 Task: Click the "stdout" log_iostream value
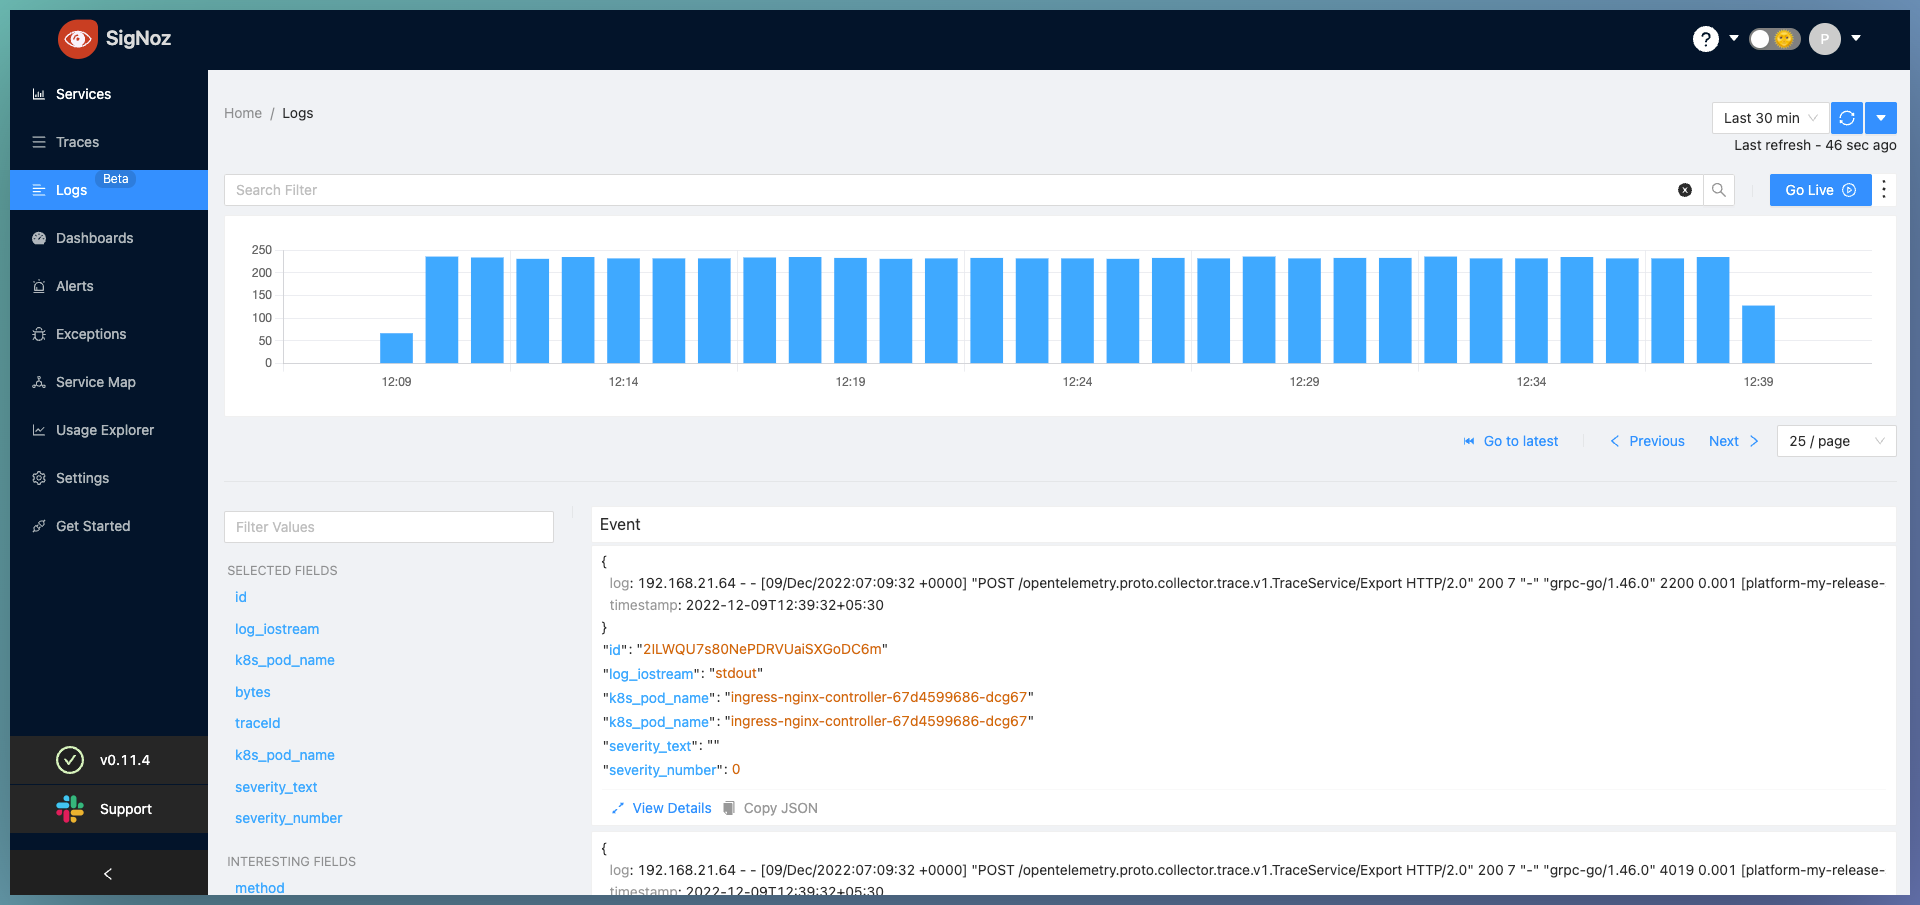pyautogui.click(x=737, y=673)
